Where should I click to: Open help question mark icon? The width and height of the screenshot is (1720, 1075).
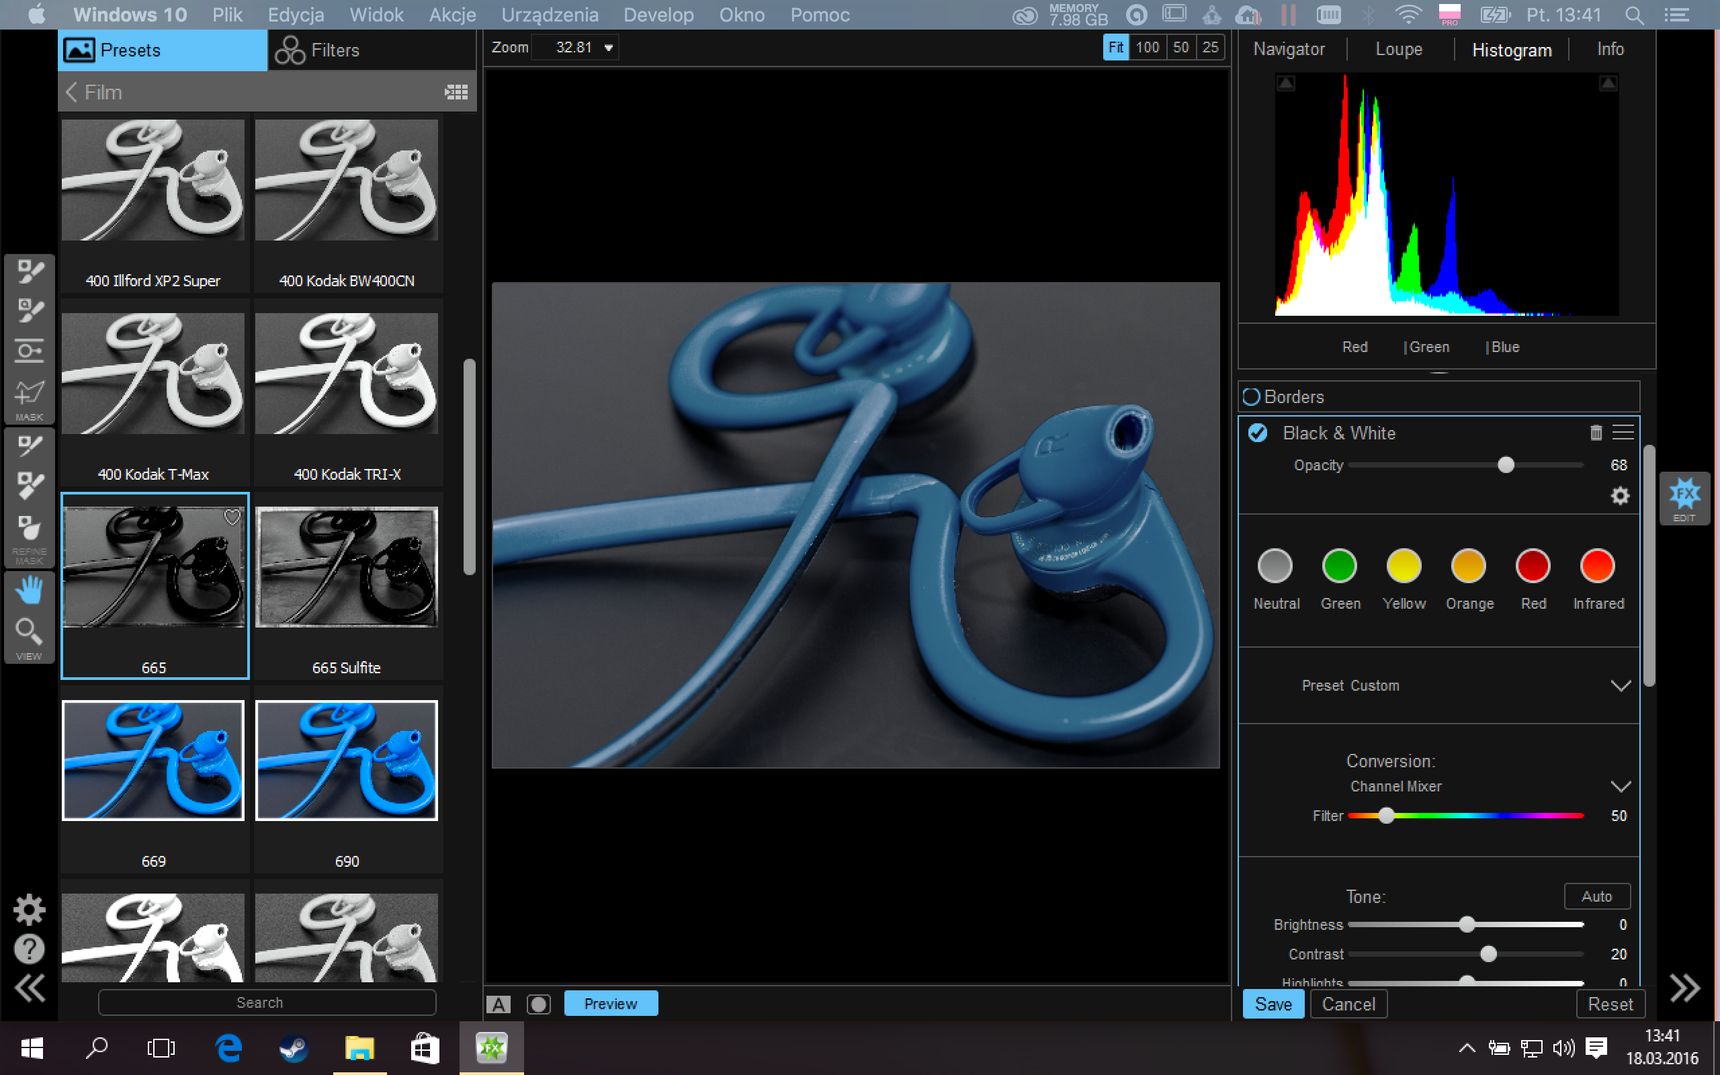29,948
